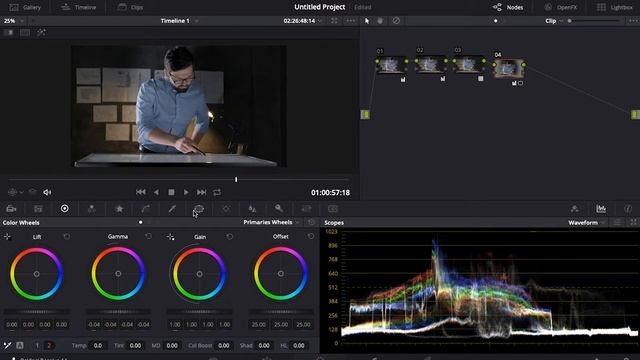
Task: Open the Gallery panel
Action: pos(25,7)
